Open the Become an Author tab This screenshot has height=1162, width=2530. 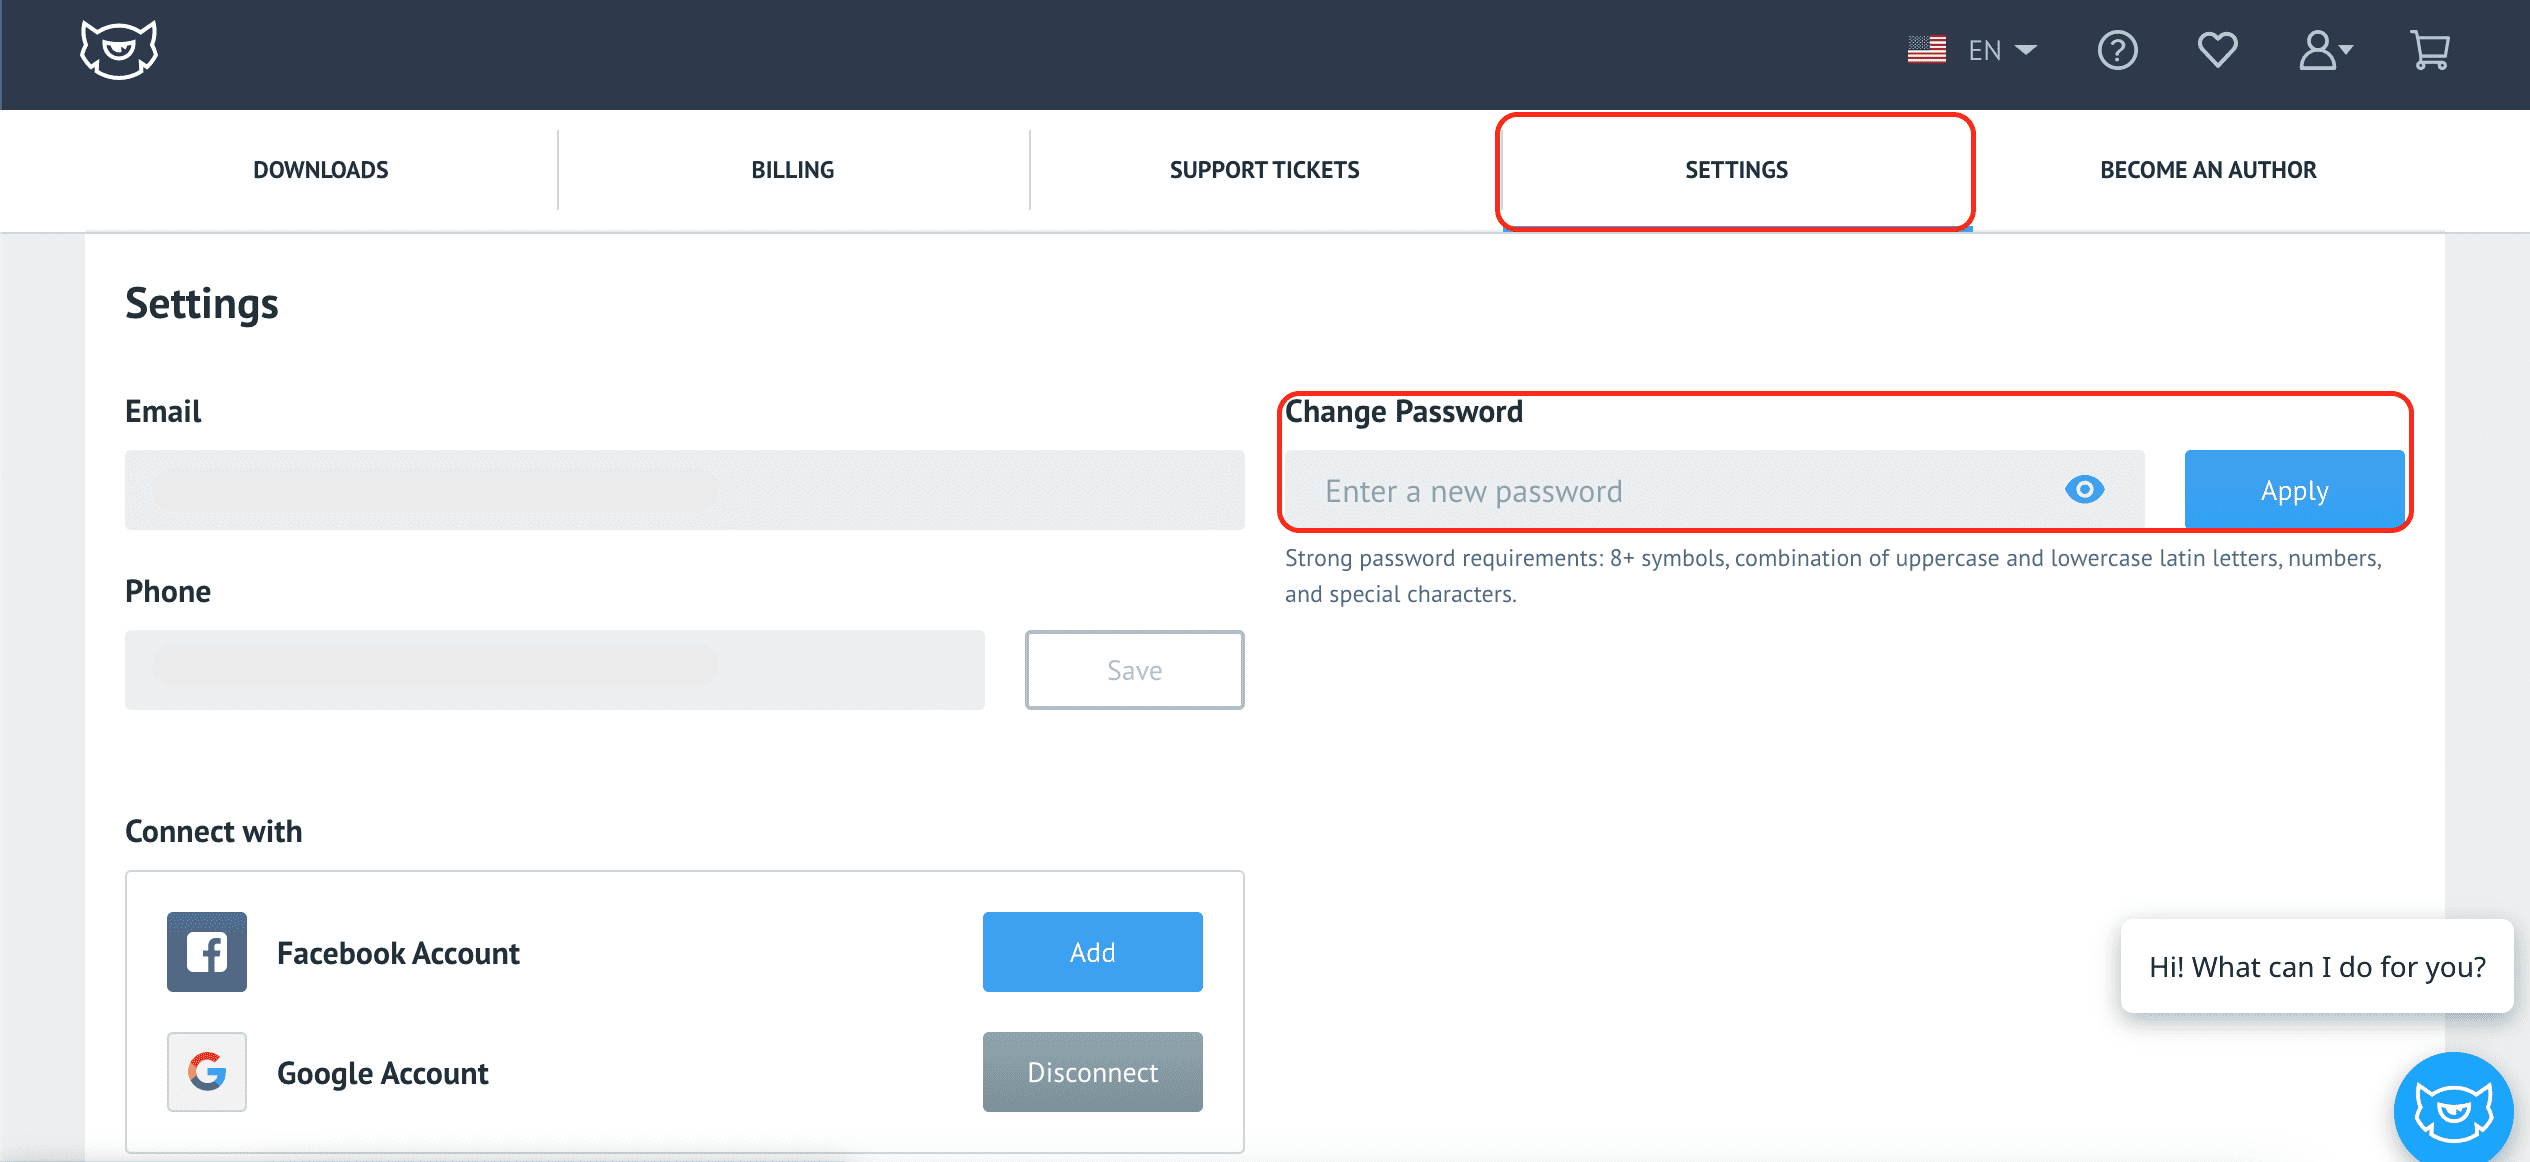(2208, 170)
